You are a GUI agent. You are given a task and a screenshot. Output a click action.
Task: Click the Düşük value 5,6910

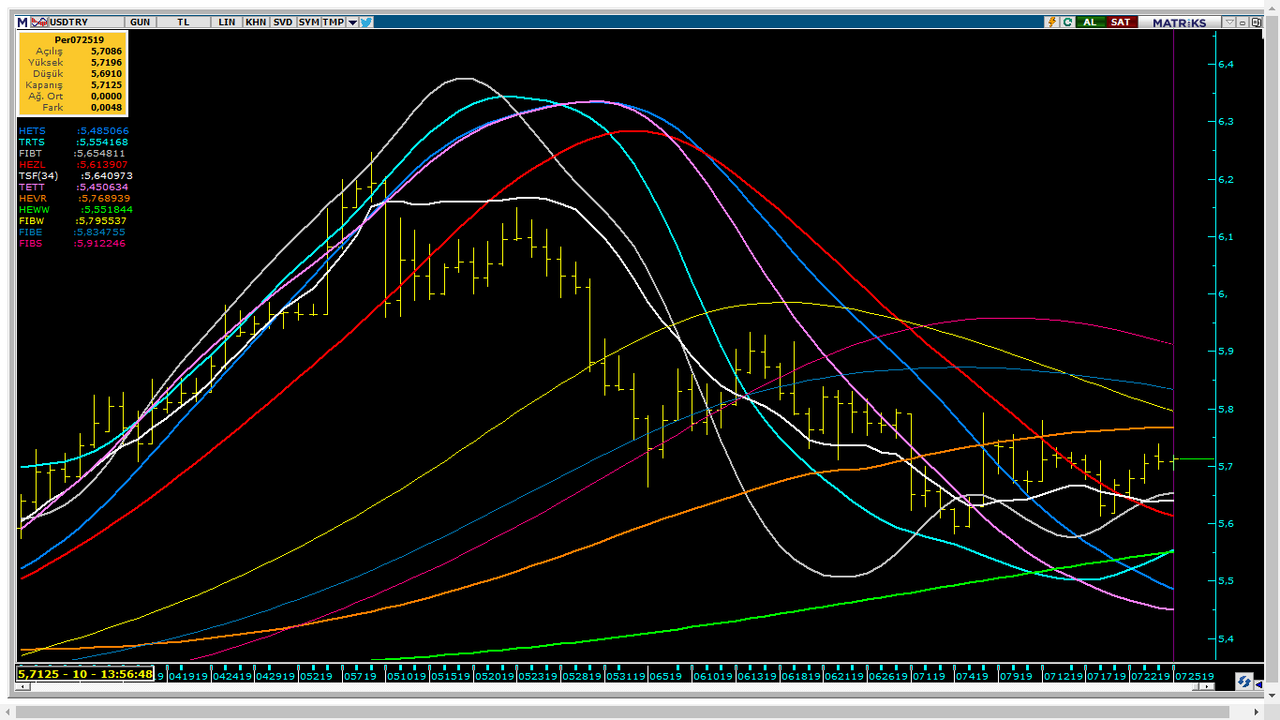106,73
